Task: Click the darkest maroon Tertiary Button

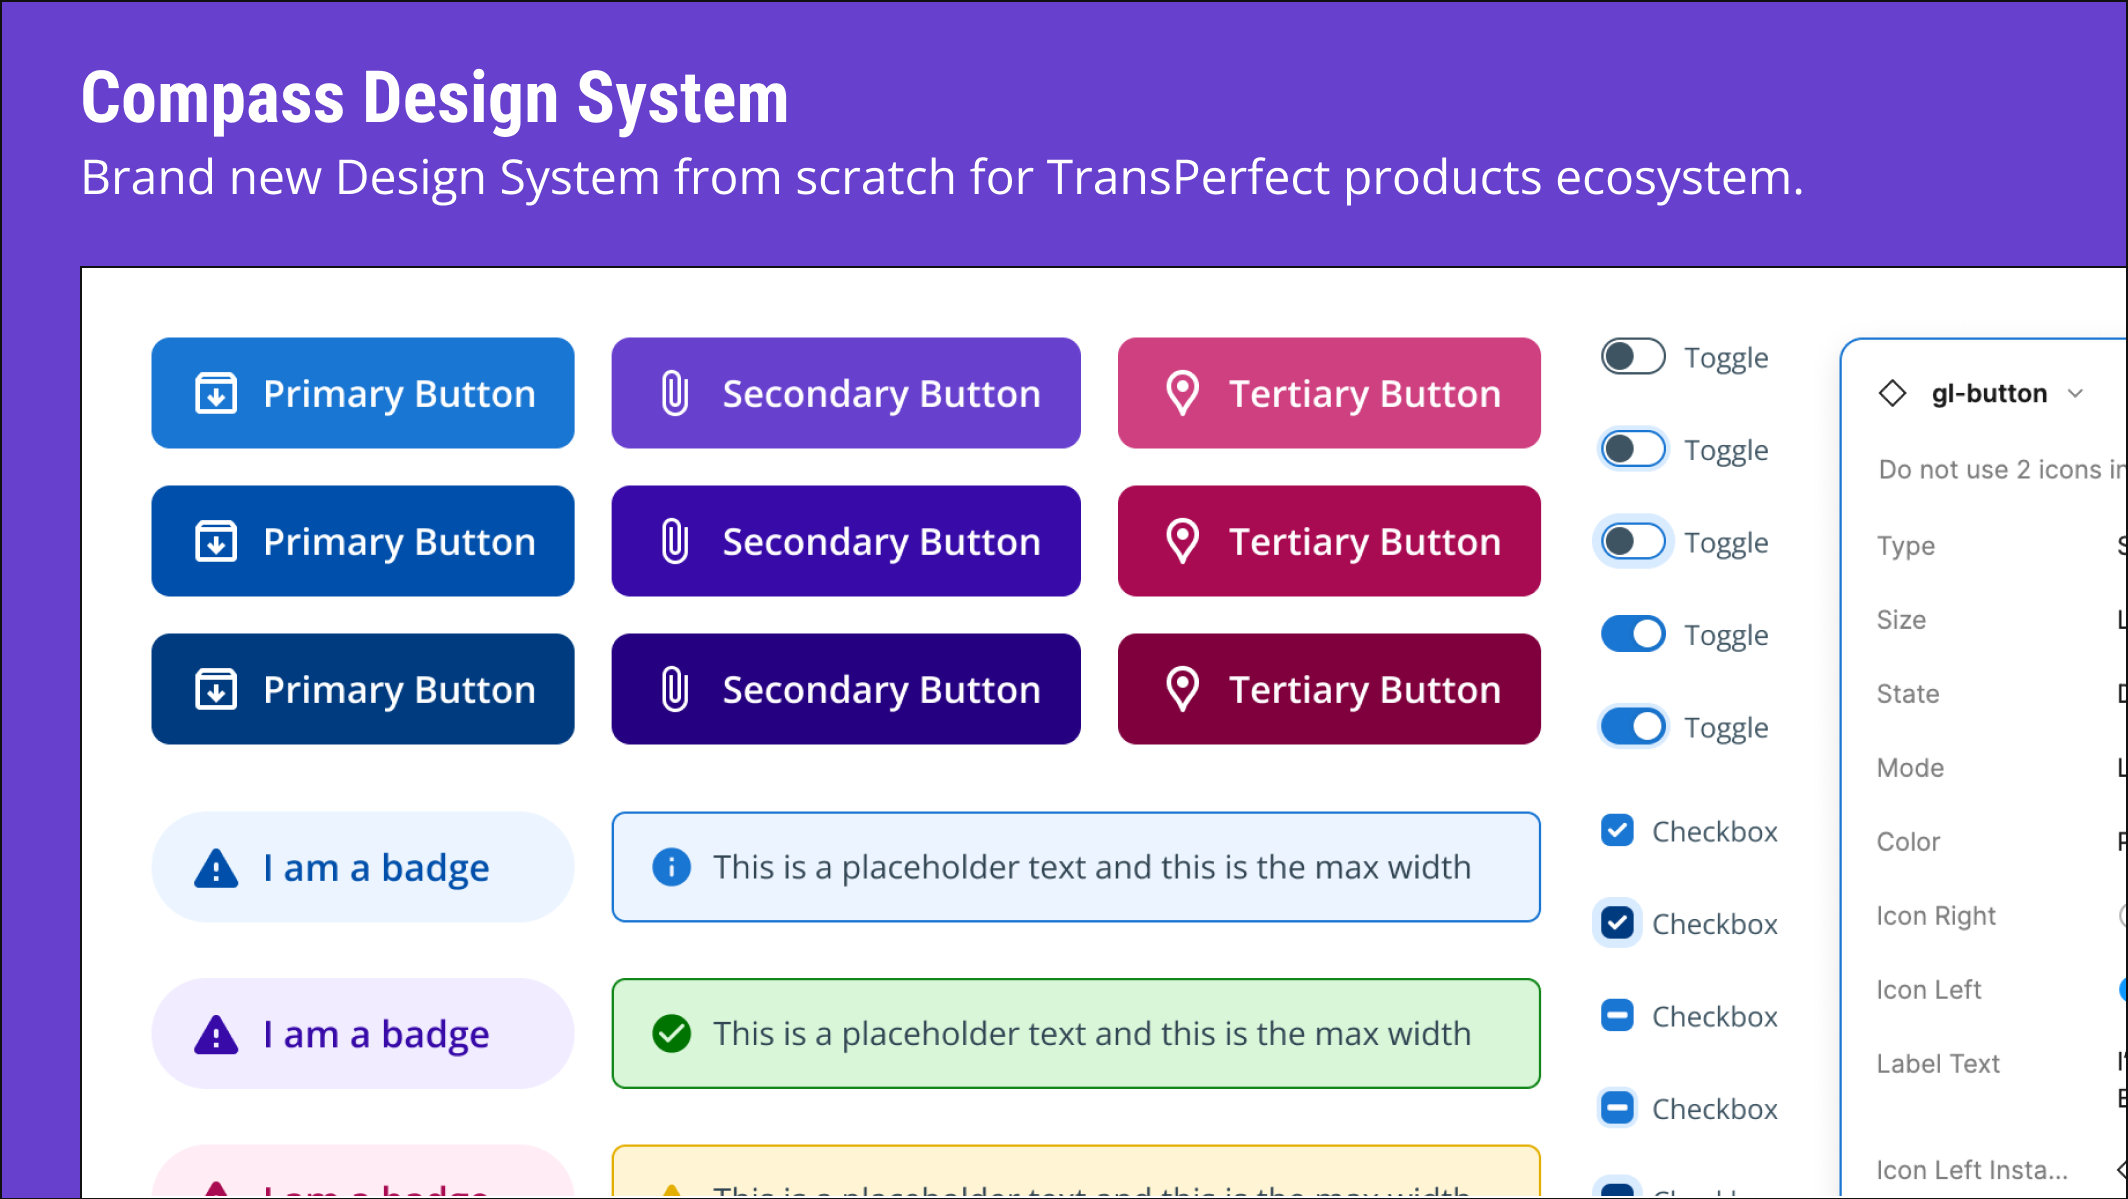Action: [x=1329, y=689]
